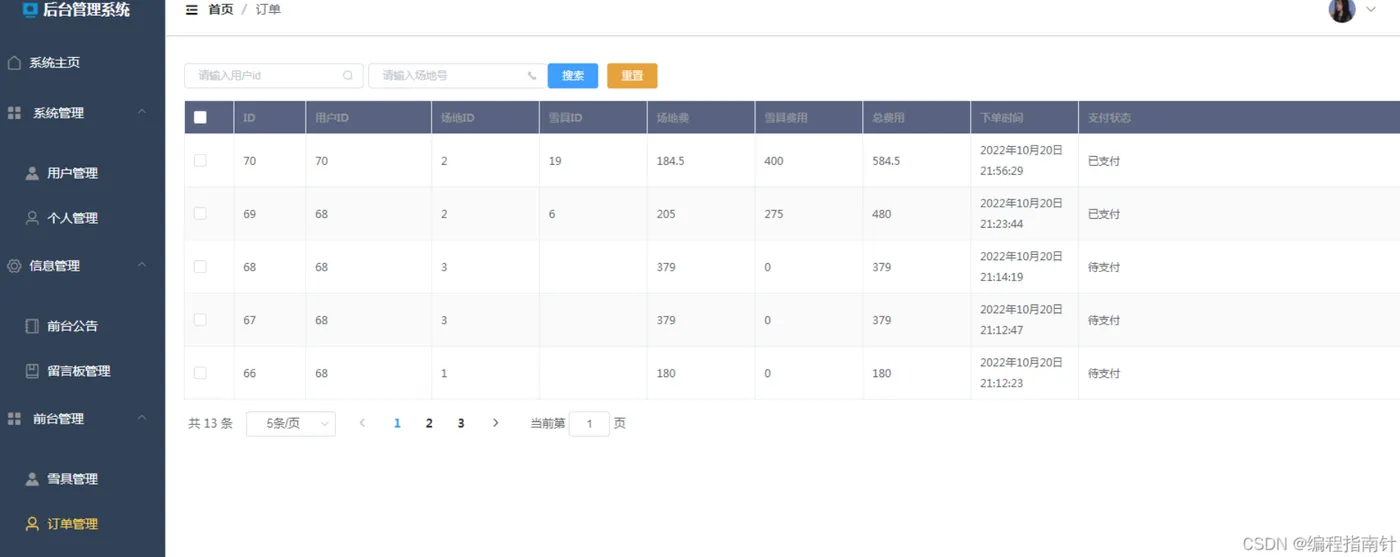Click the orange 重置 button
Image resolution: width=1400 pixels, height=557 pixels.
632,76
